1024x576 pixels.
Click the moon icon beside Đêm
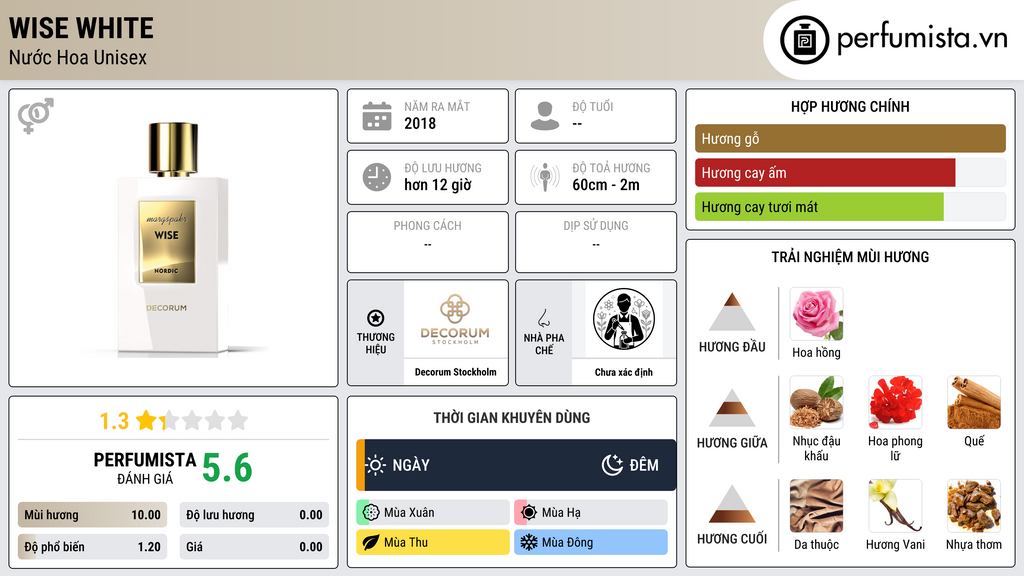(612, 465)
